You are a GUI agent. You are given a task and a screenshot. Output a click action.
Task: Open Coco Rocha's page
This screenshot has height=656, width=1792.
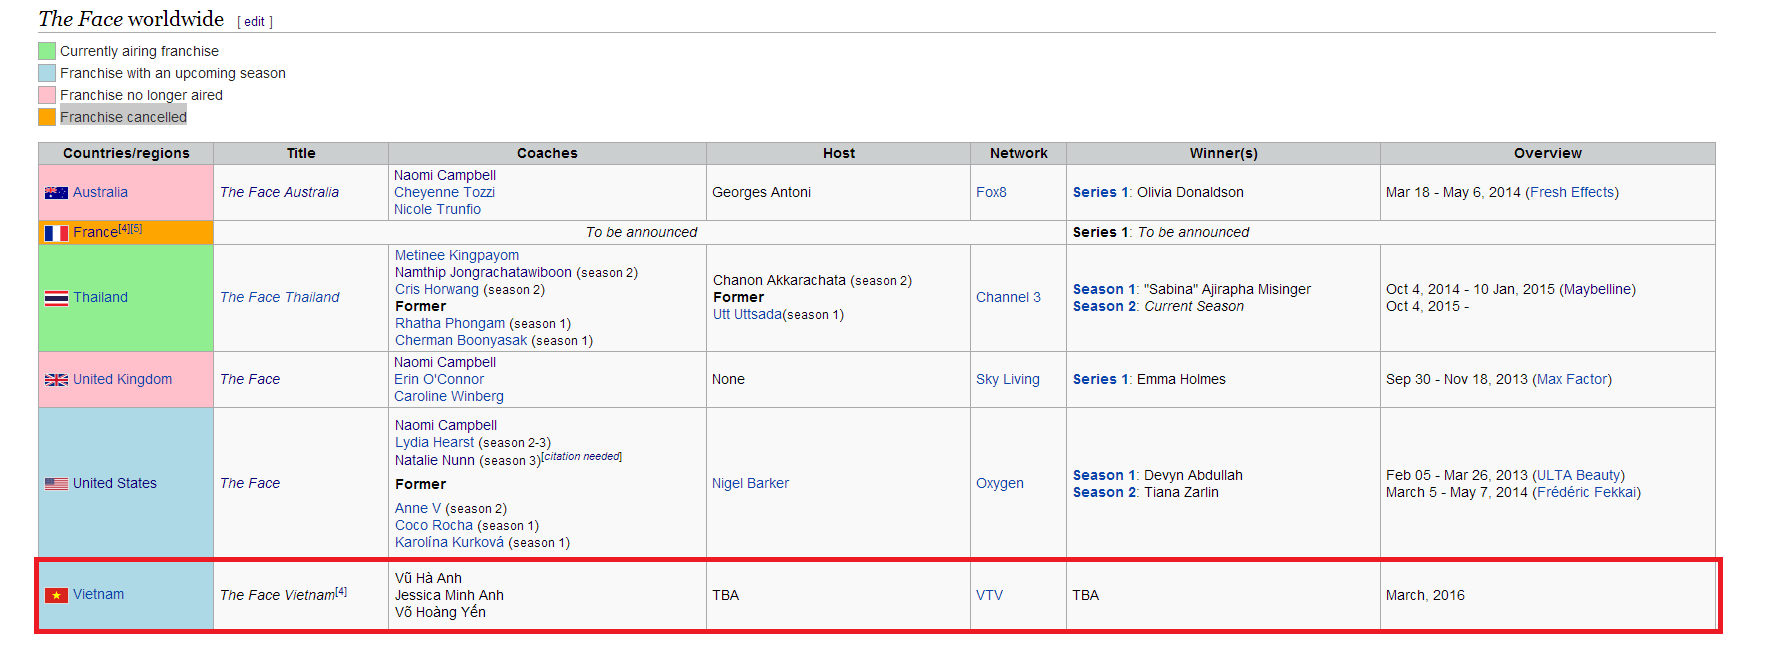(x=434, y=525)
